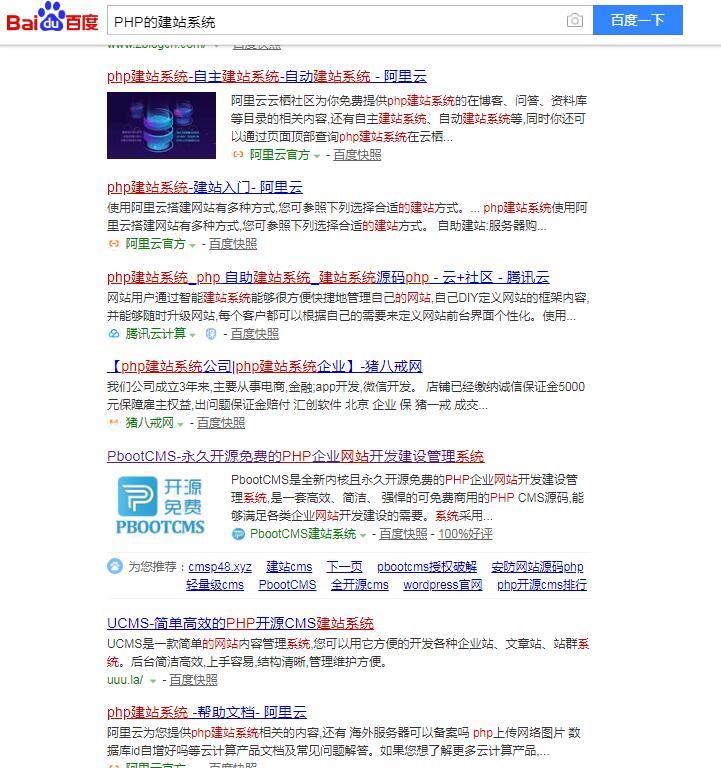Open 百度快照 of the 猪八戒网 result
The height and width of the screenshot is (768, 721).
pyautogui.click(x=220, y=423)
